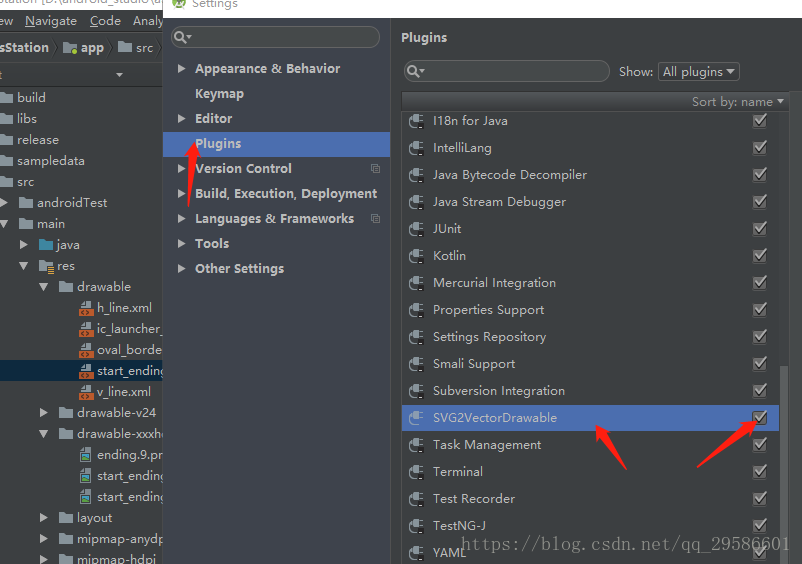The width and height of the screenshot is (802, 564).
Task: Click the h_line.xml file icon
Action: (86, 308)
